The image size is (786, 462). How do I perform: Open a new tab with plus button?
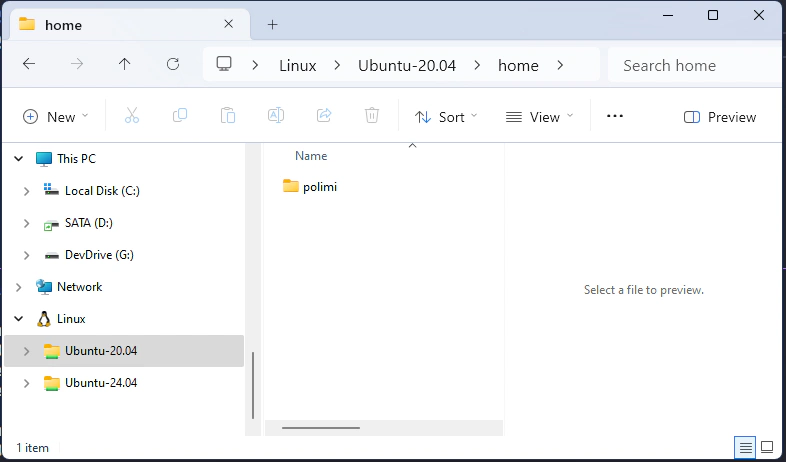tap(272, 25)
